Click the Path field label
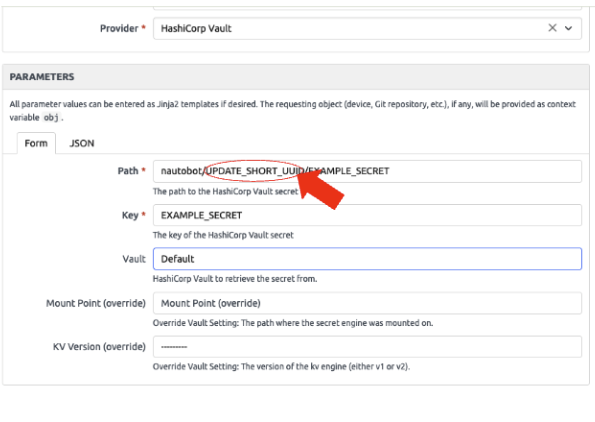The image size is (595, 422). [131, 171]
